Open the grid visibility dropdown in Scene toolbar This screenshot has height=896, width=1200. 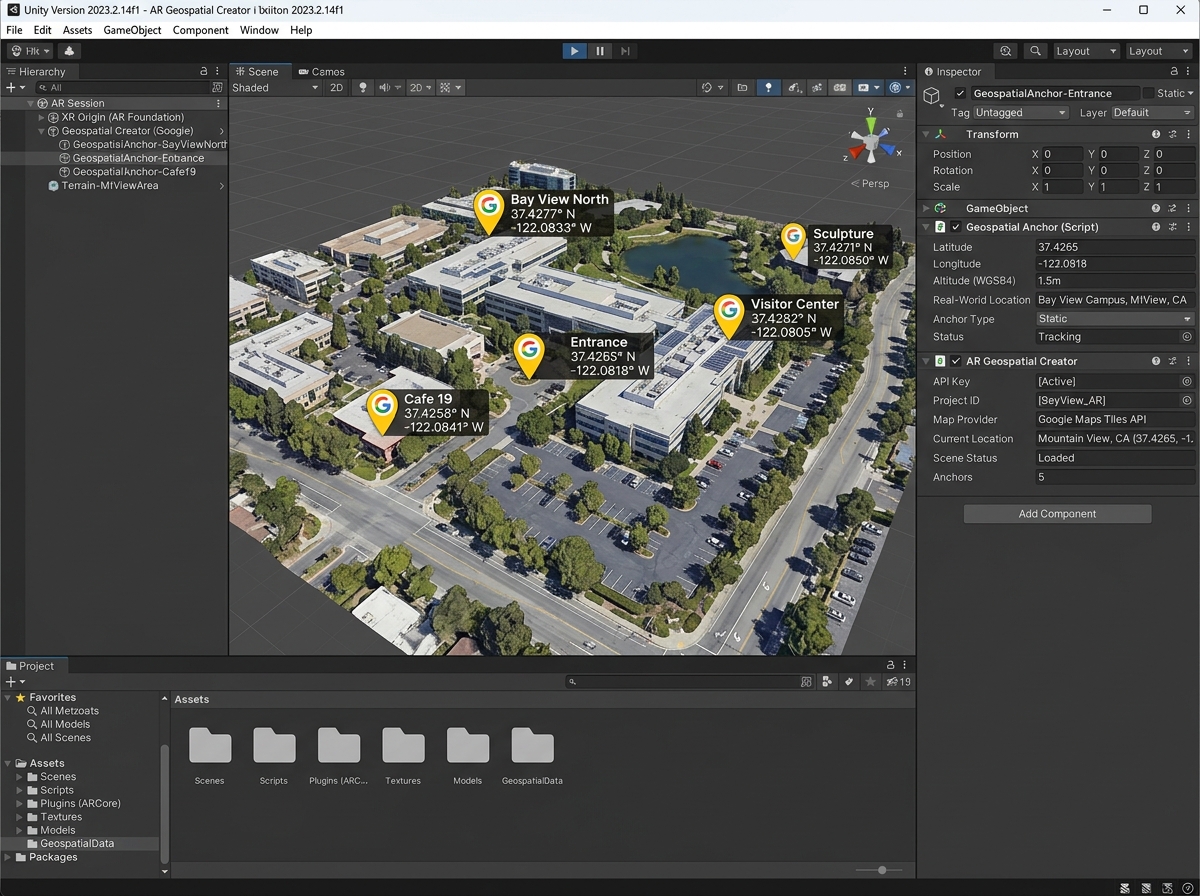[451, 88]
